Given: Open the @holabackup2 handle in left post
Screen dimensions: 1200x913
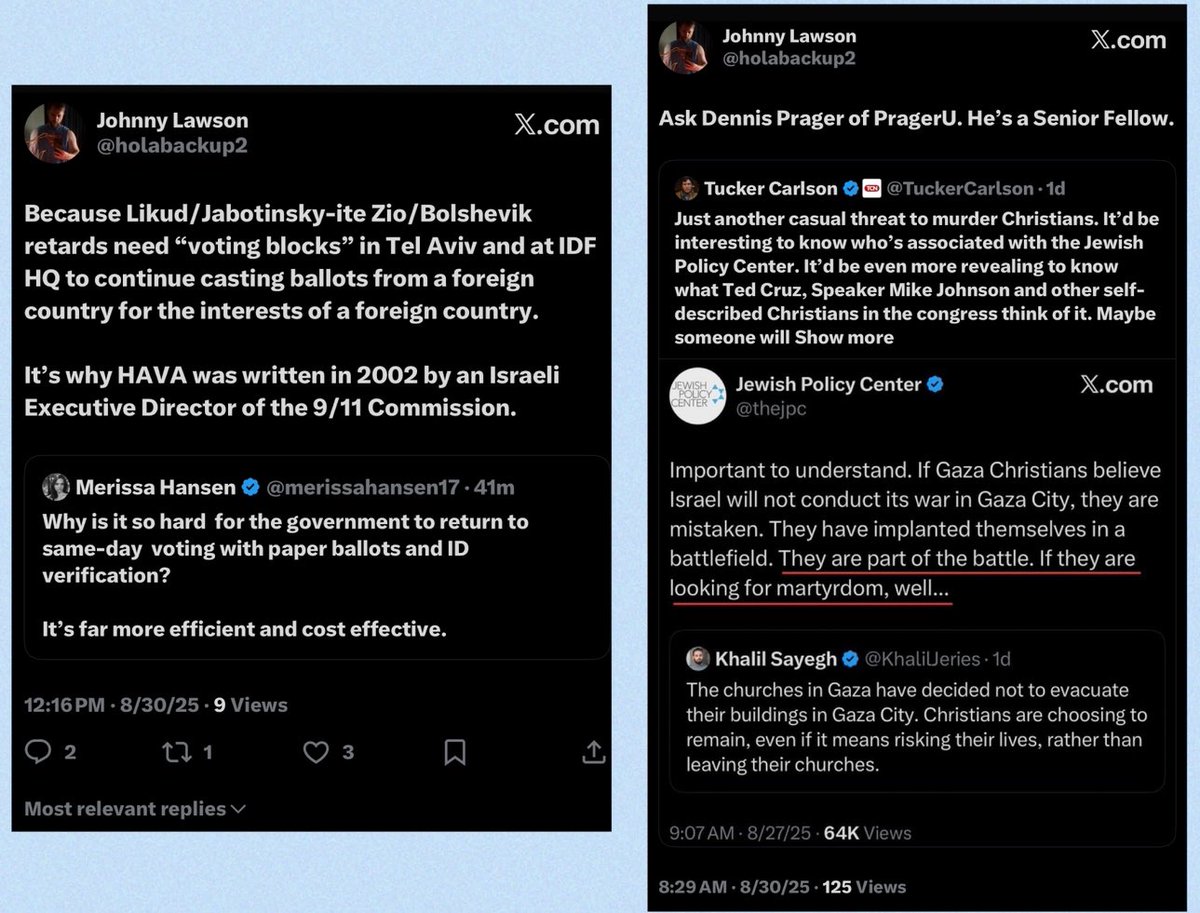Looking at the screenshot, I should click(x=172, y=146).
